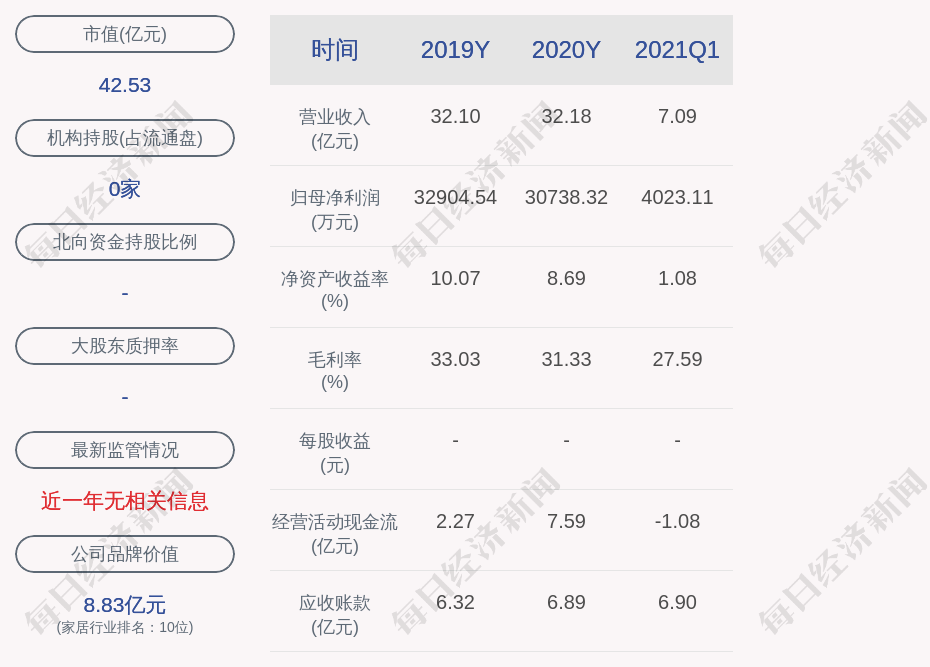Viewport: 930px width, 667px height.
Task: Select receivables value 6.90
Action: click(x=677, y=602)
